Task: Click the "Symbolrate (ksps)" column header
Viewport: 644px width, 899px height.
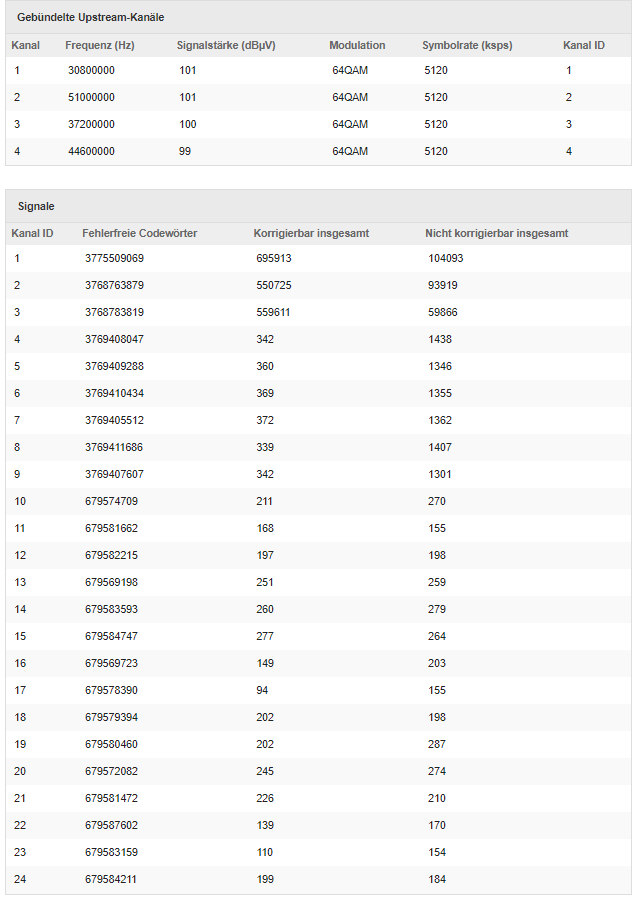Action: click(x=467, y=45)
